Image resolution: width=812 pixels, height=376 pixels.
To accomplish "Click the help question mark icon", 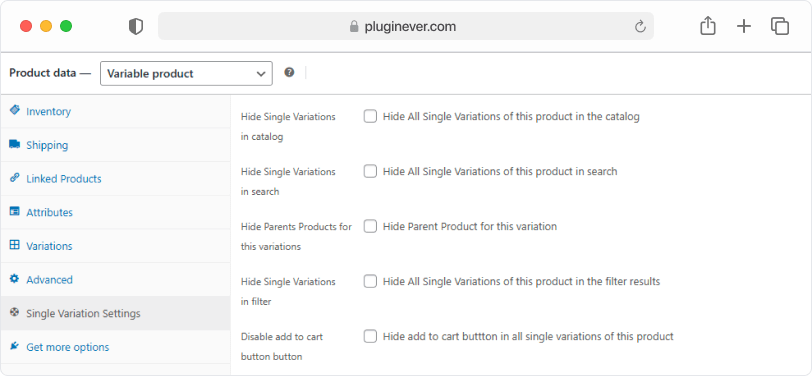I will tap(289, 73).
